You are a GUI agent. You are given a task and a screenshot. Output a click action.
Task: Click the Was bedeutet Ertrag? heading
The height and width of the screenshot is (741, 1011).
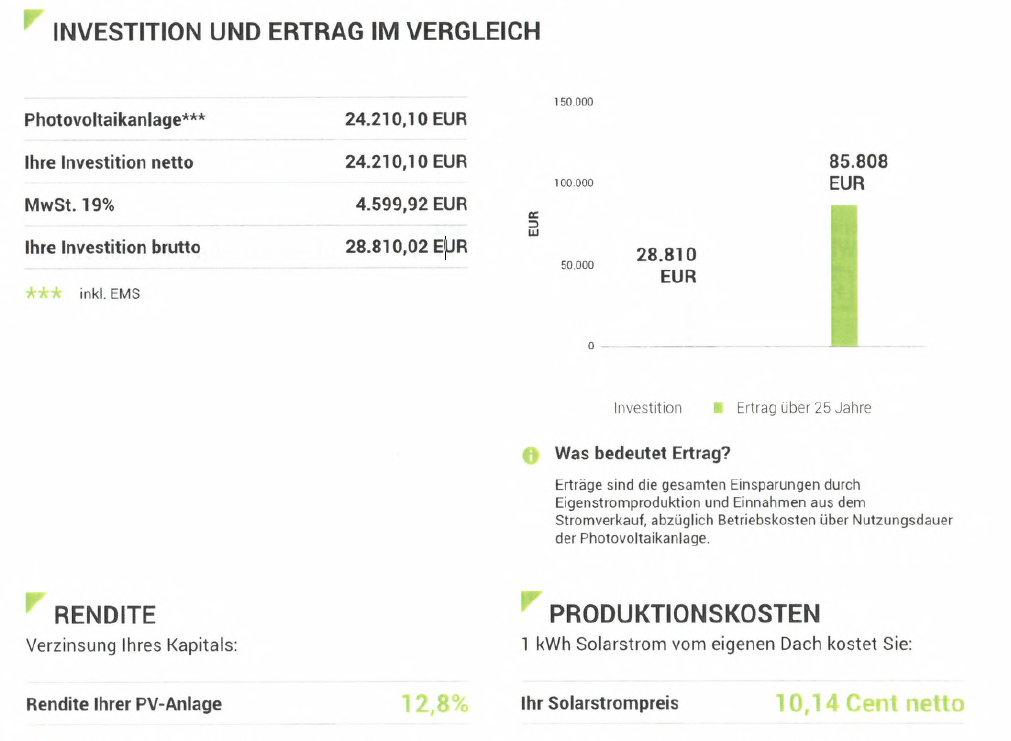[642, 453]
